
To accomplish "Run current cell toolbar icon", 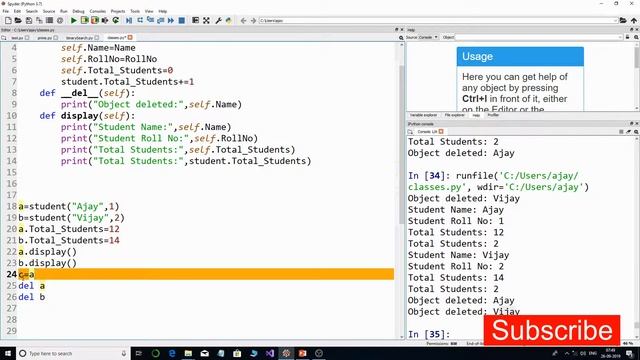I will tap(84, 20).
